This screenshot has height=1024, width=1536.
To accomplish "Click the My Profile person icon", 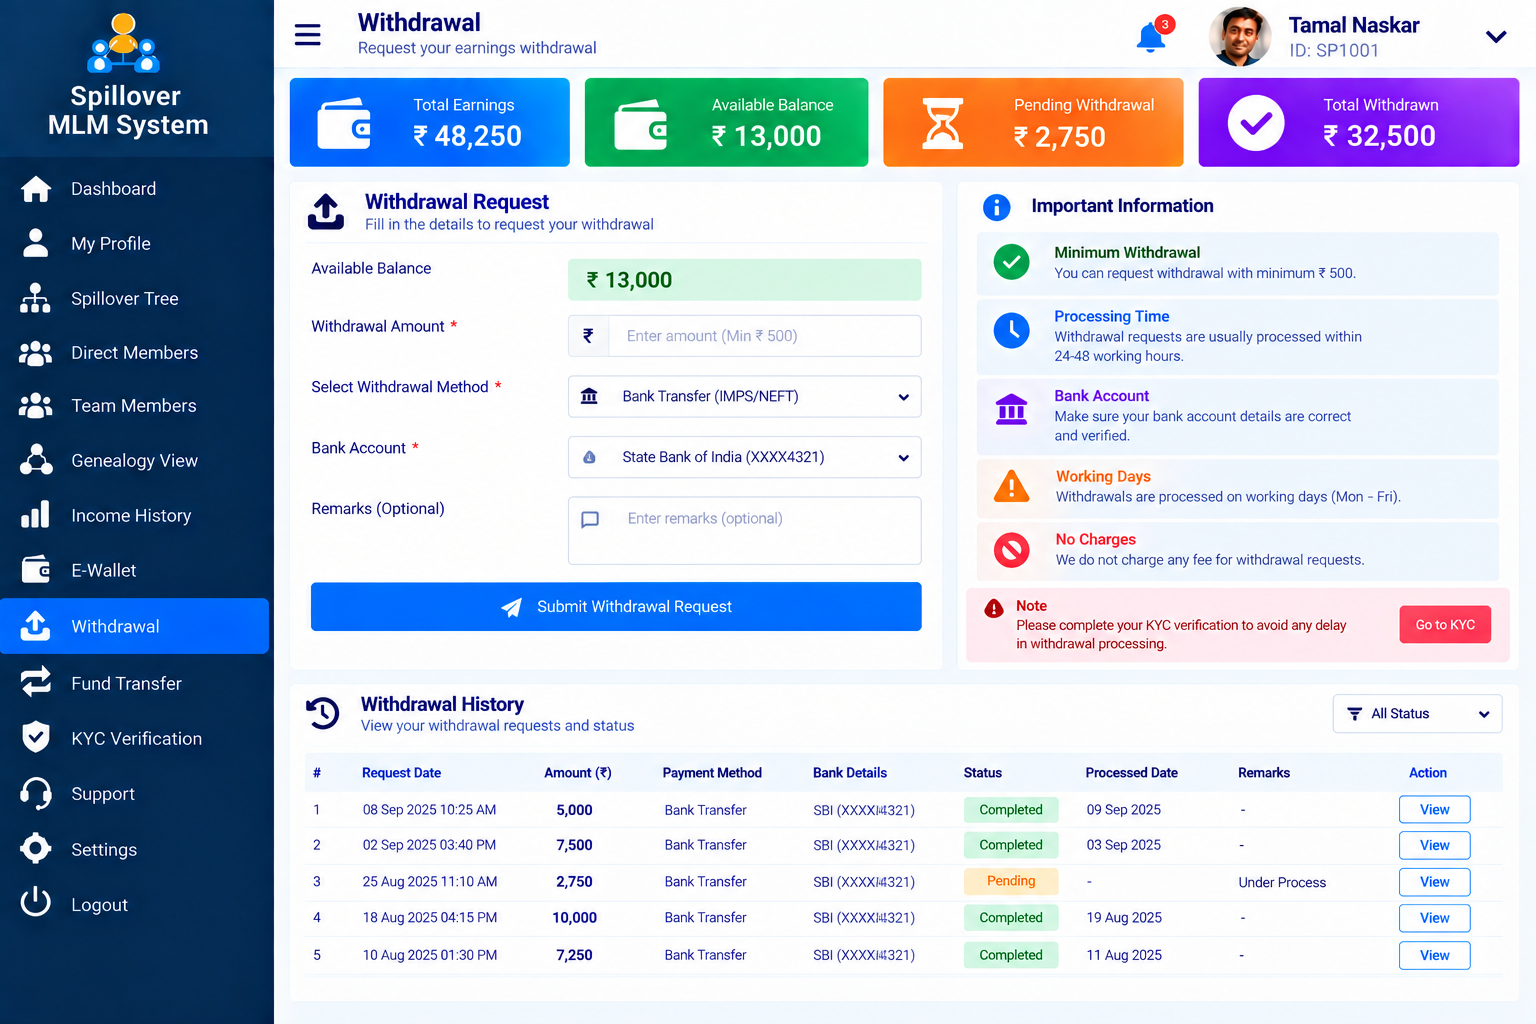I will [x=36, y=243].
